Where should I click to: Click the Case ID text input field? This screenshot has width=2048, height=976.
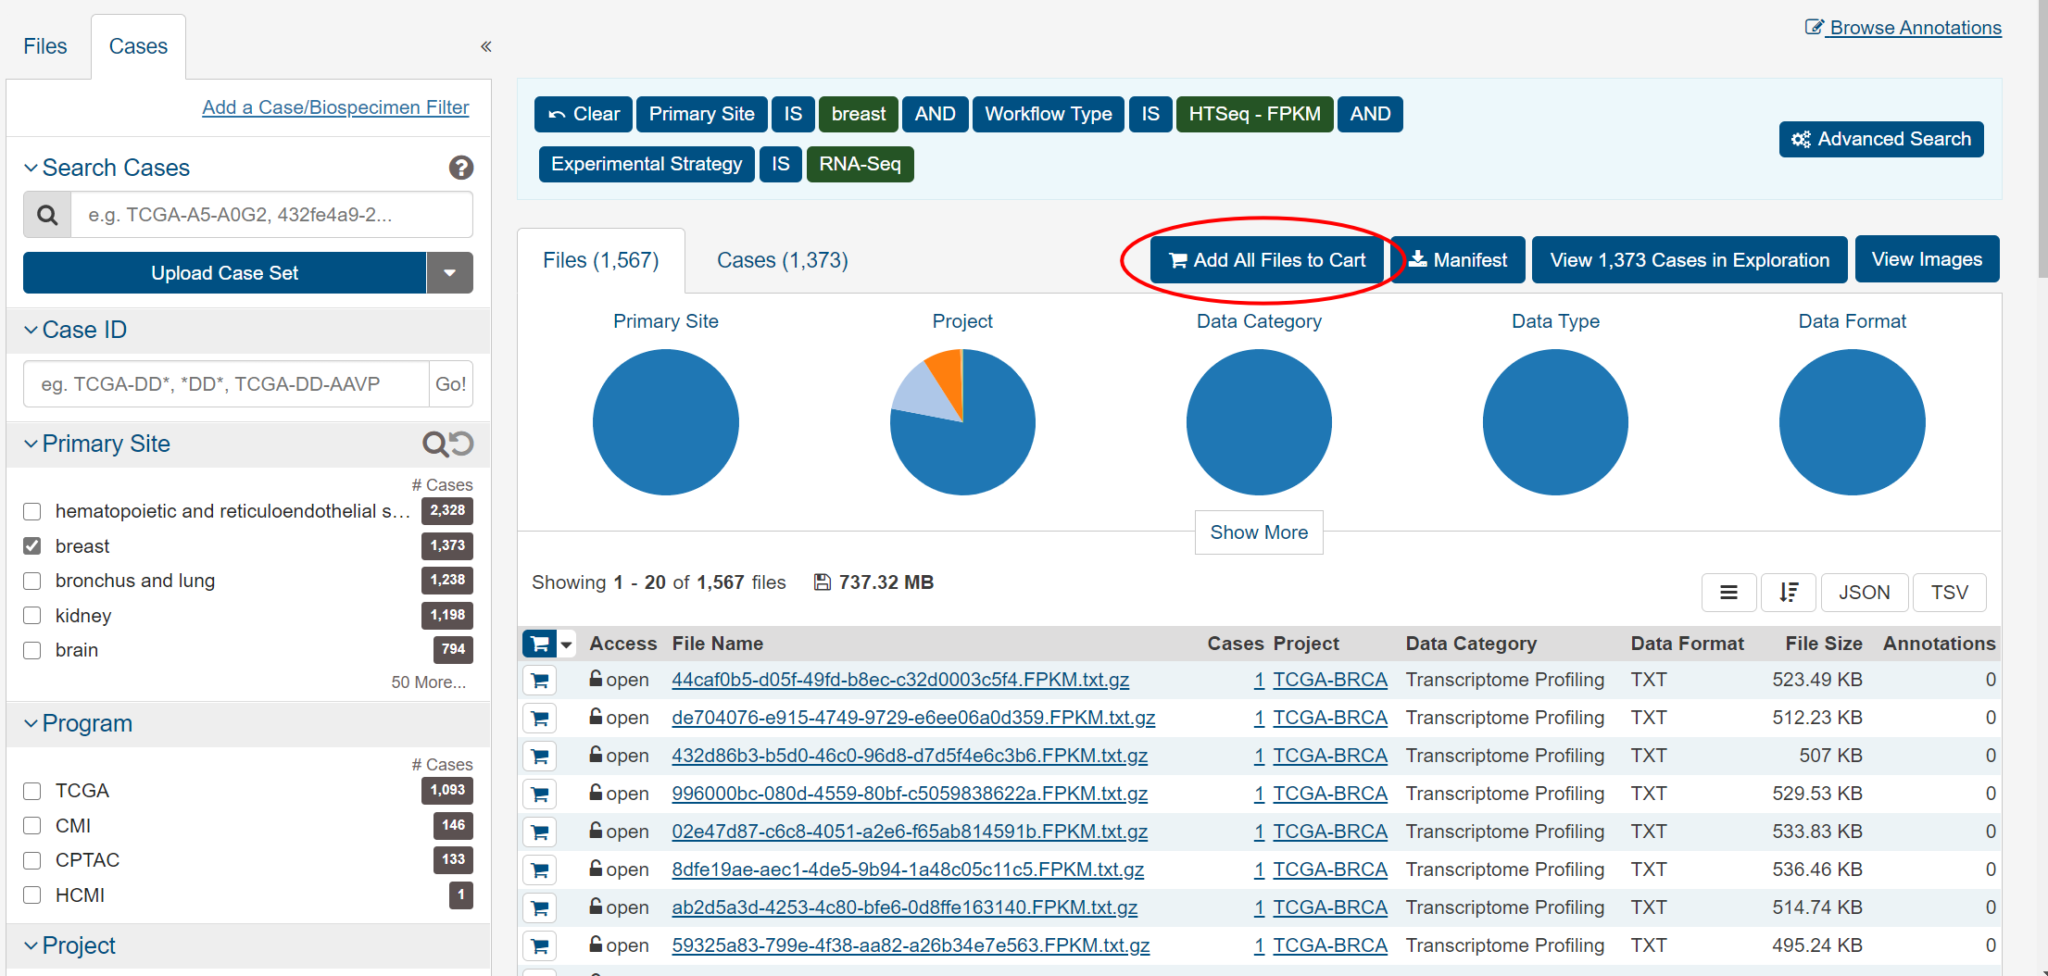tap(226, 384)
